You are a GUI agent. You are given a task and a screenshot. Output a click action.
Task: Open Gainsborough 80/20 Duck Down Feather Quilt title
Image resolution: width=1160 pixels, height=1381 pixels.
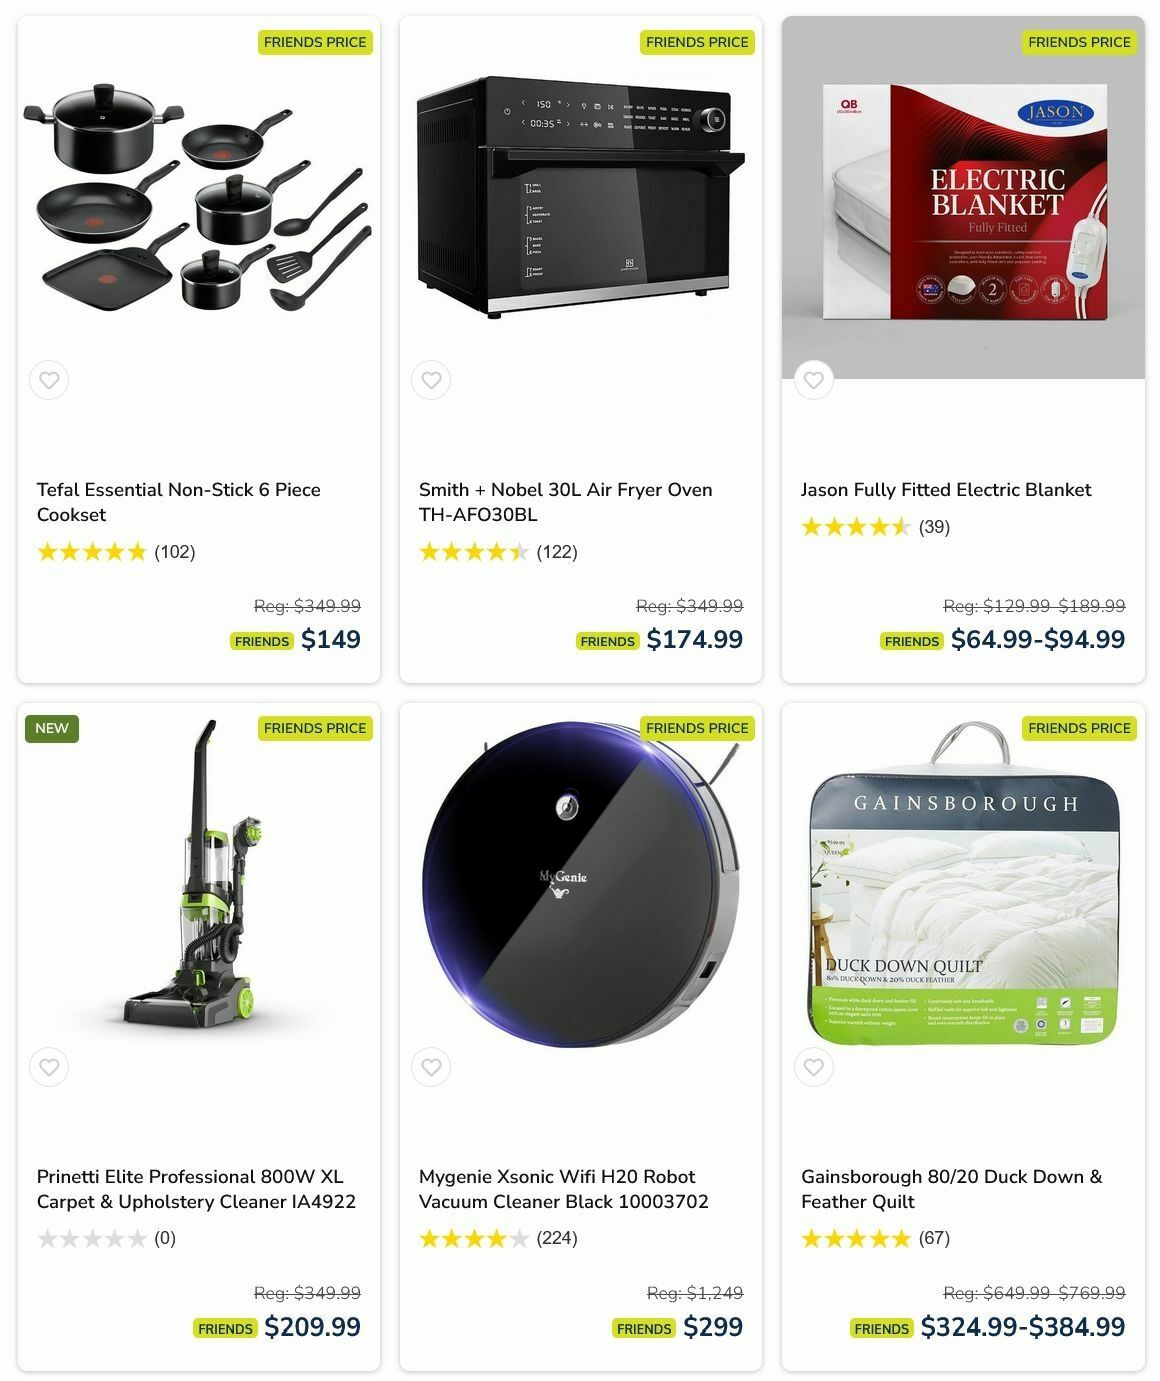[952, 1189]
